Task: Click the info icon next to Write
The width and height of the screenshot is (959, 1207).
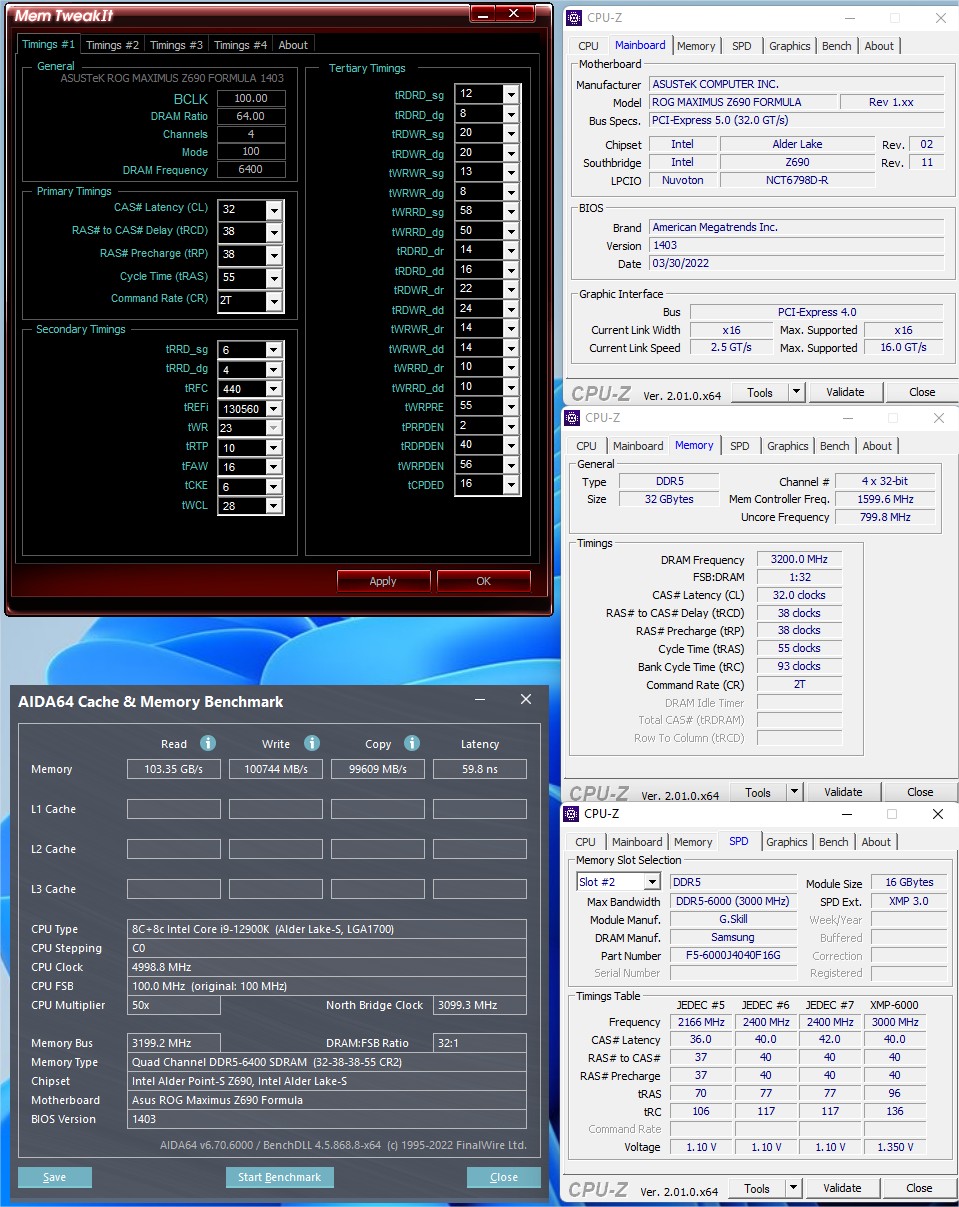Action: click(312, 743)
